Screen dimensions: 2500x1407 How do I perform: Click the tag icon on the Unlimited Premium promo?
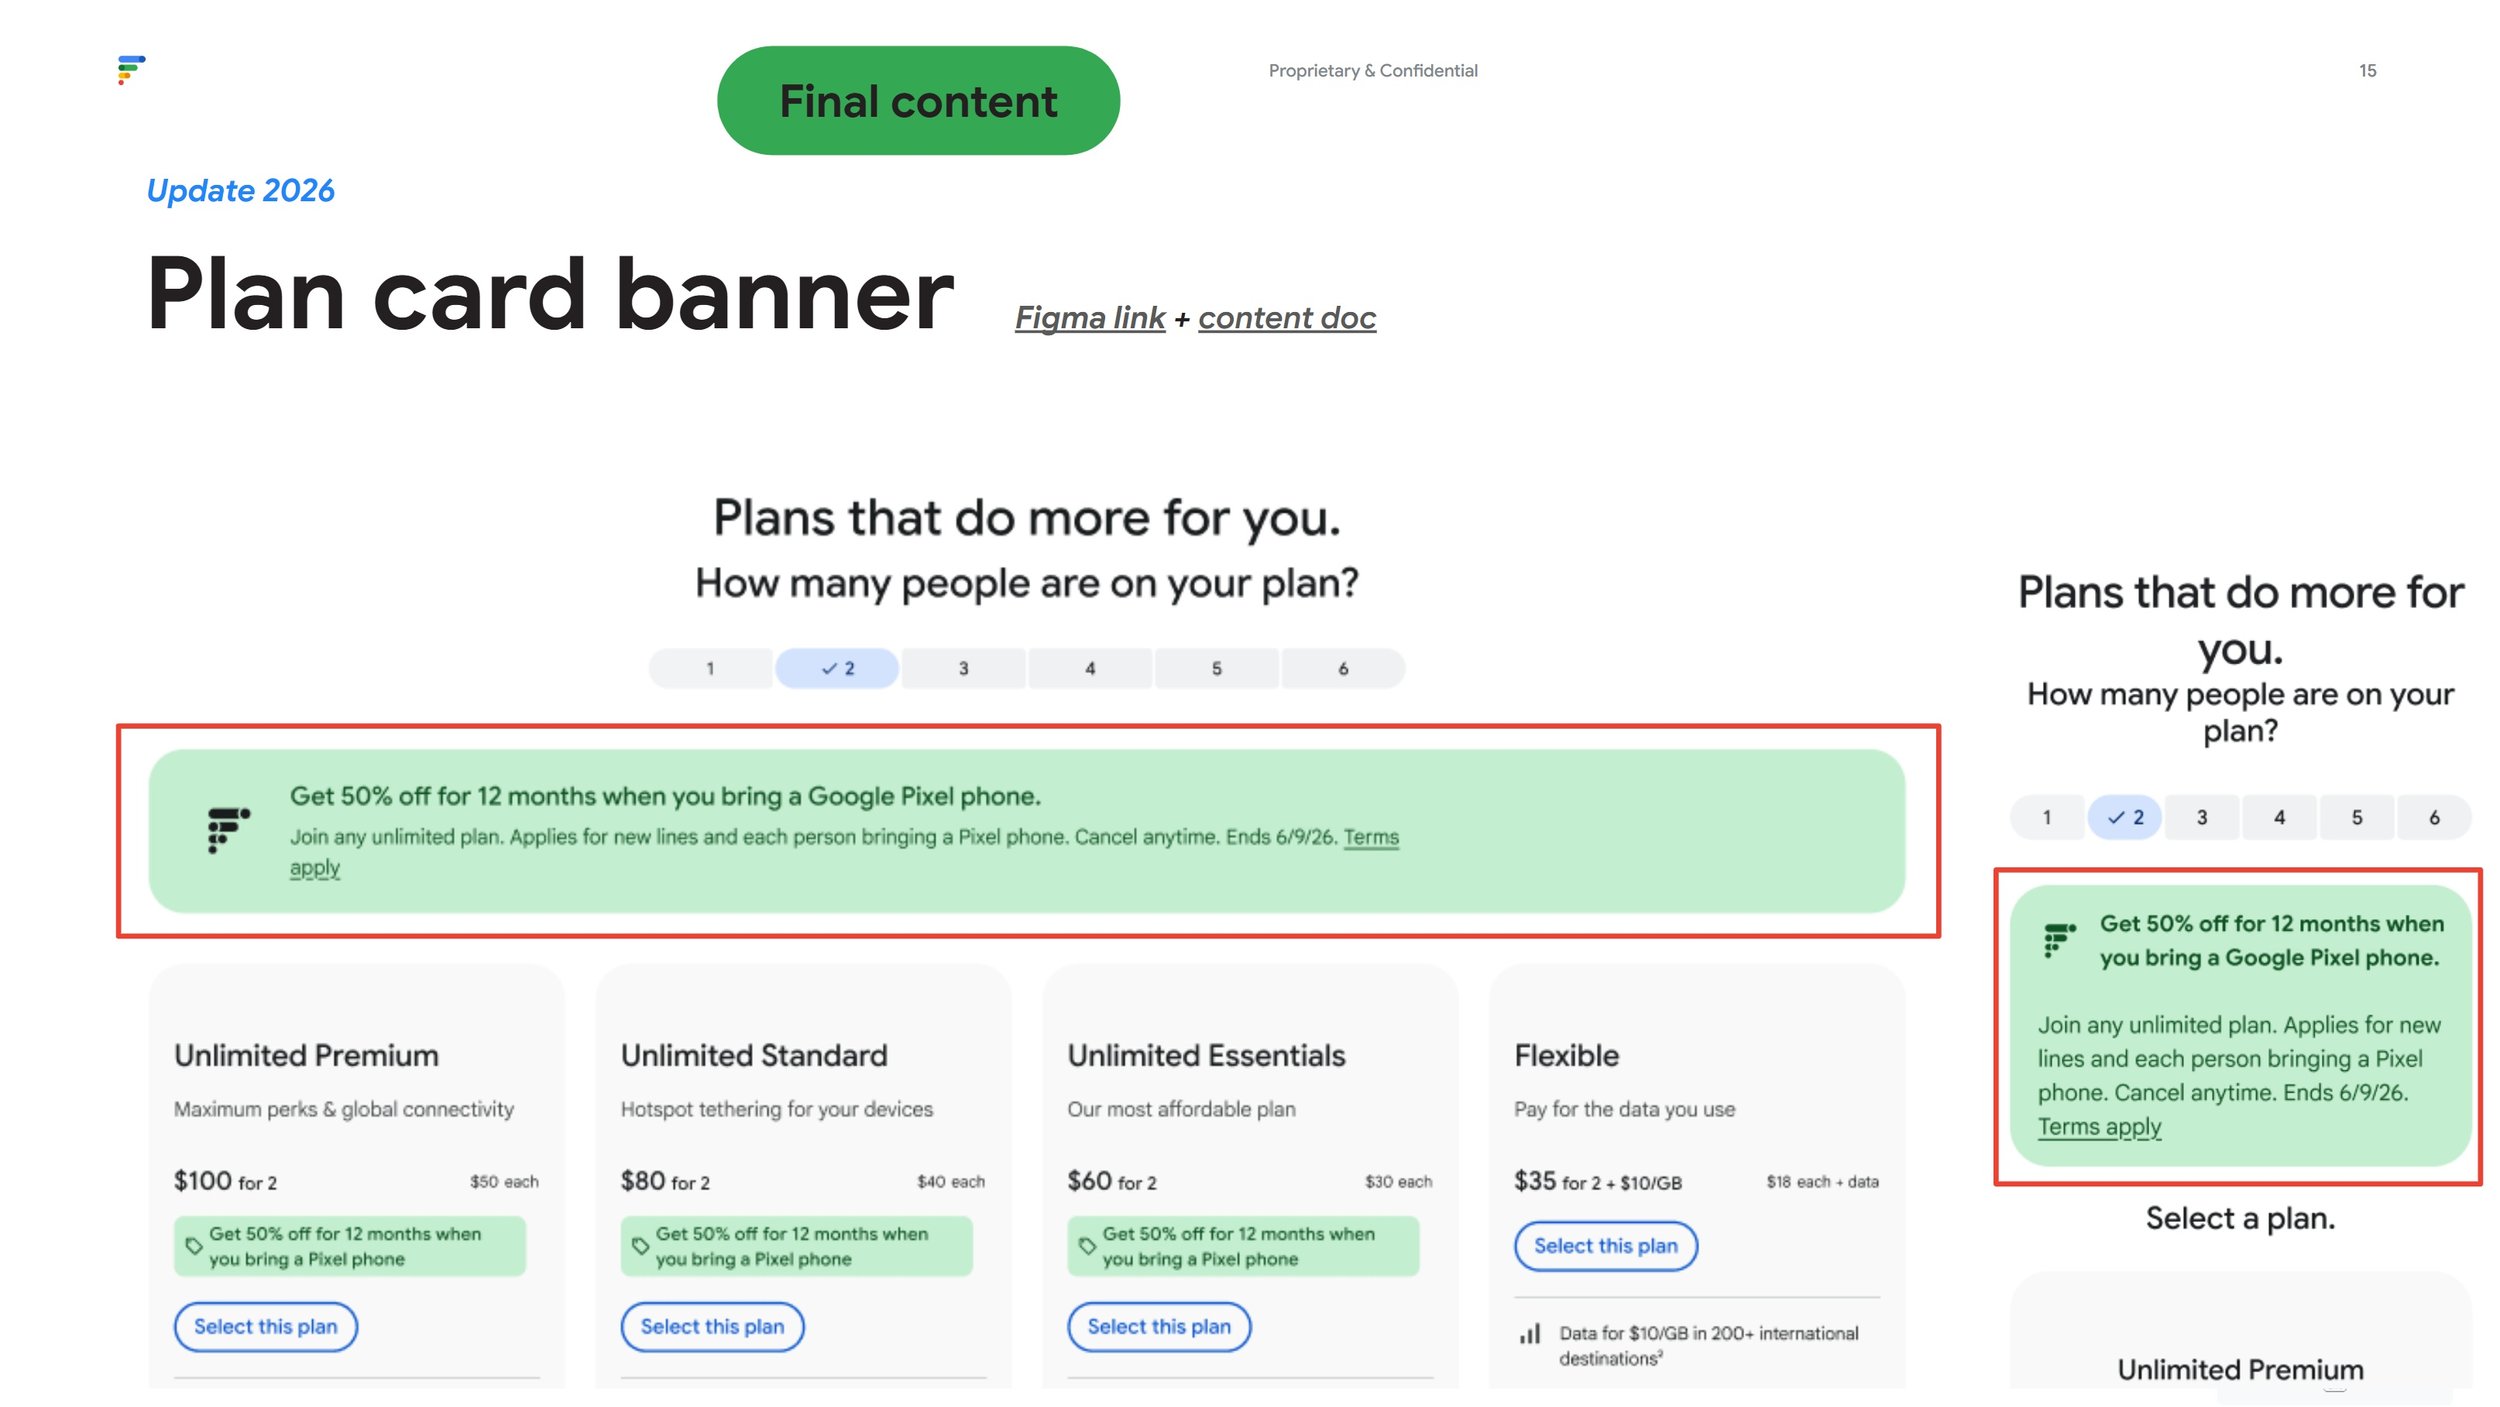194,1246
